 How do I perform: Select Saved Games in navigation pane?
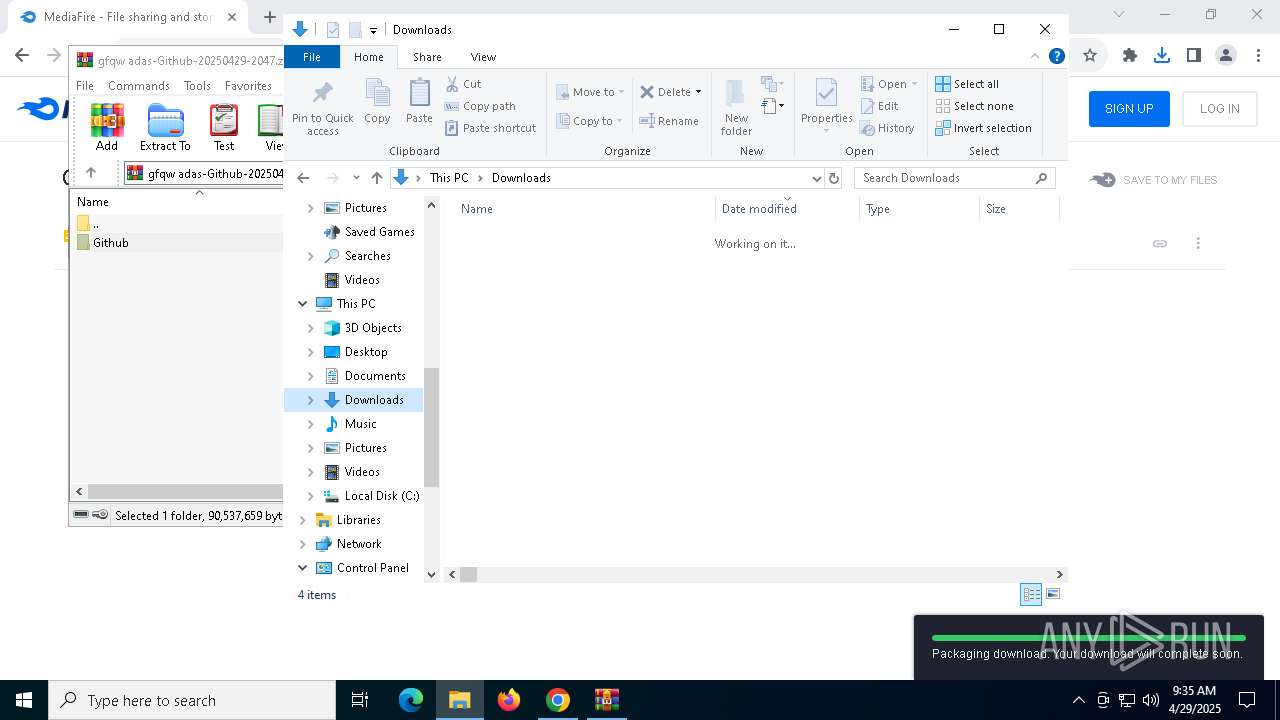[379, 232]
